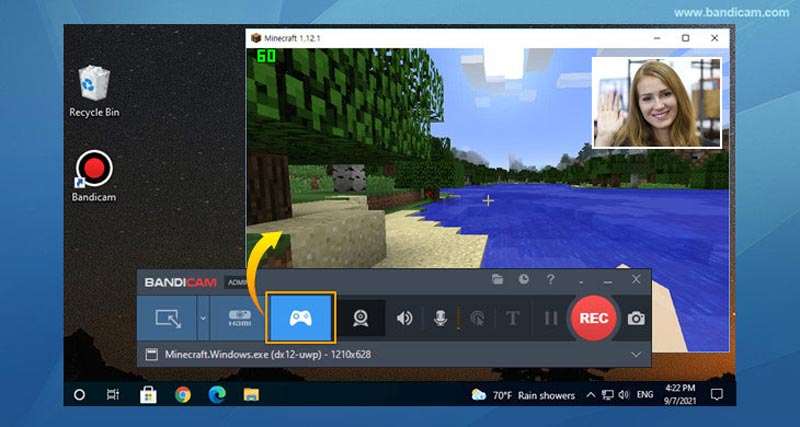The image size is (800, 427).
Task: Open Bandicam scheduled recording clock icon
Action: (x=524, y=279)
